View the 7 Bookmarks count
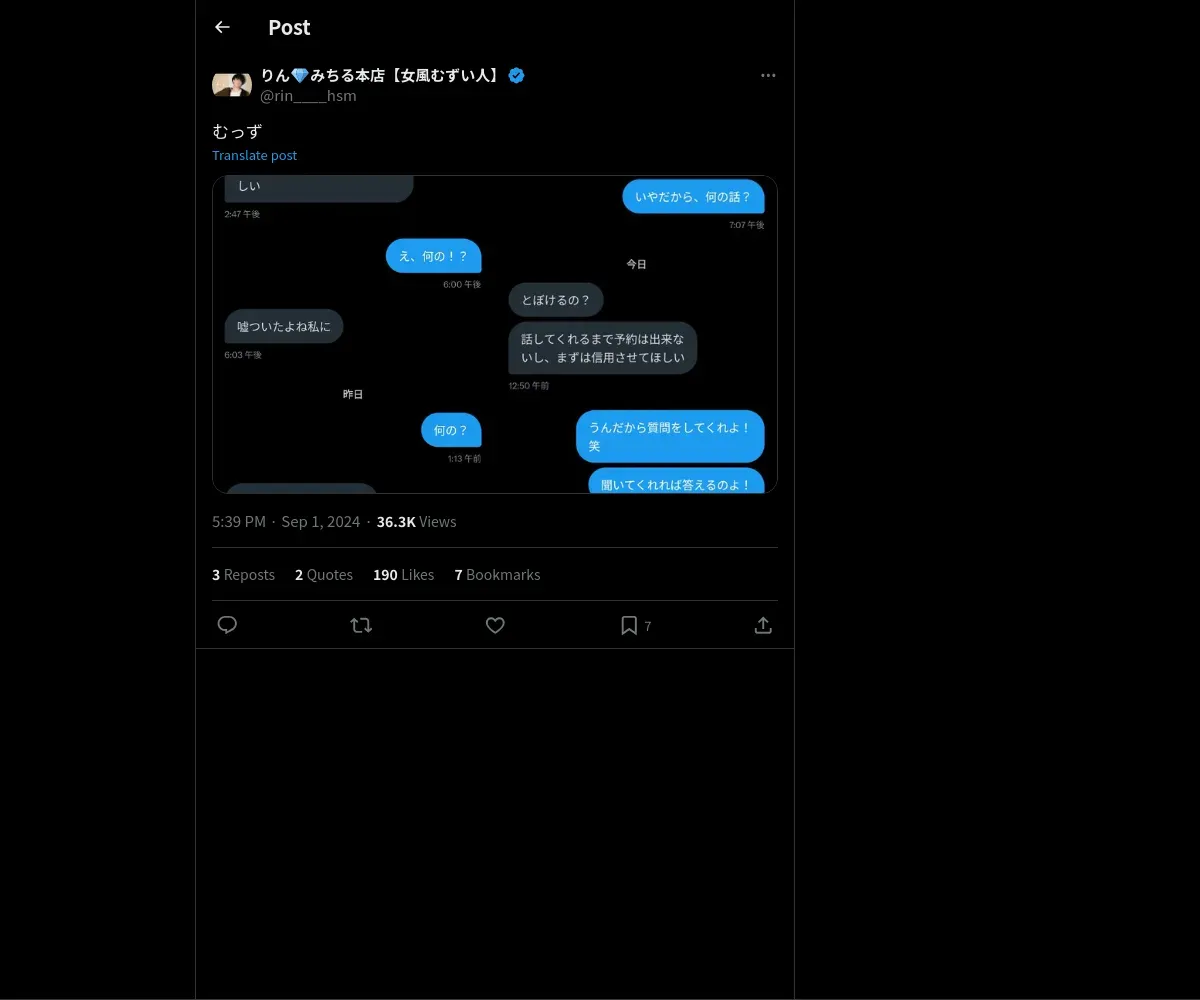Screen dimensions: 1200x1000 tap(497, 575)
